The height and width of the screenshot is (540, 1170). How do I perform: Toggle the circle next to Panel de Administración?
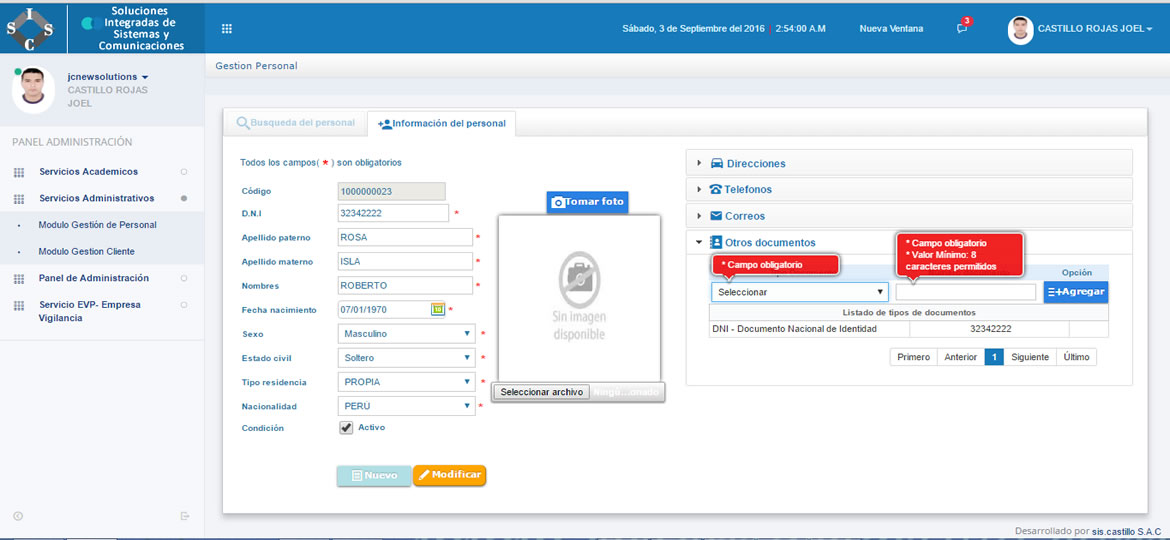click(x=183, y=278)
